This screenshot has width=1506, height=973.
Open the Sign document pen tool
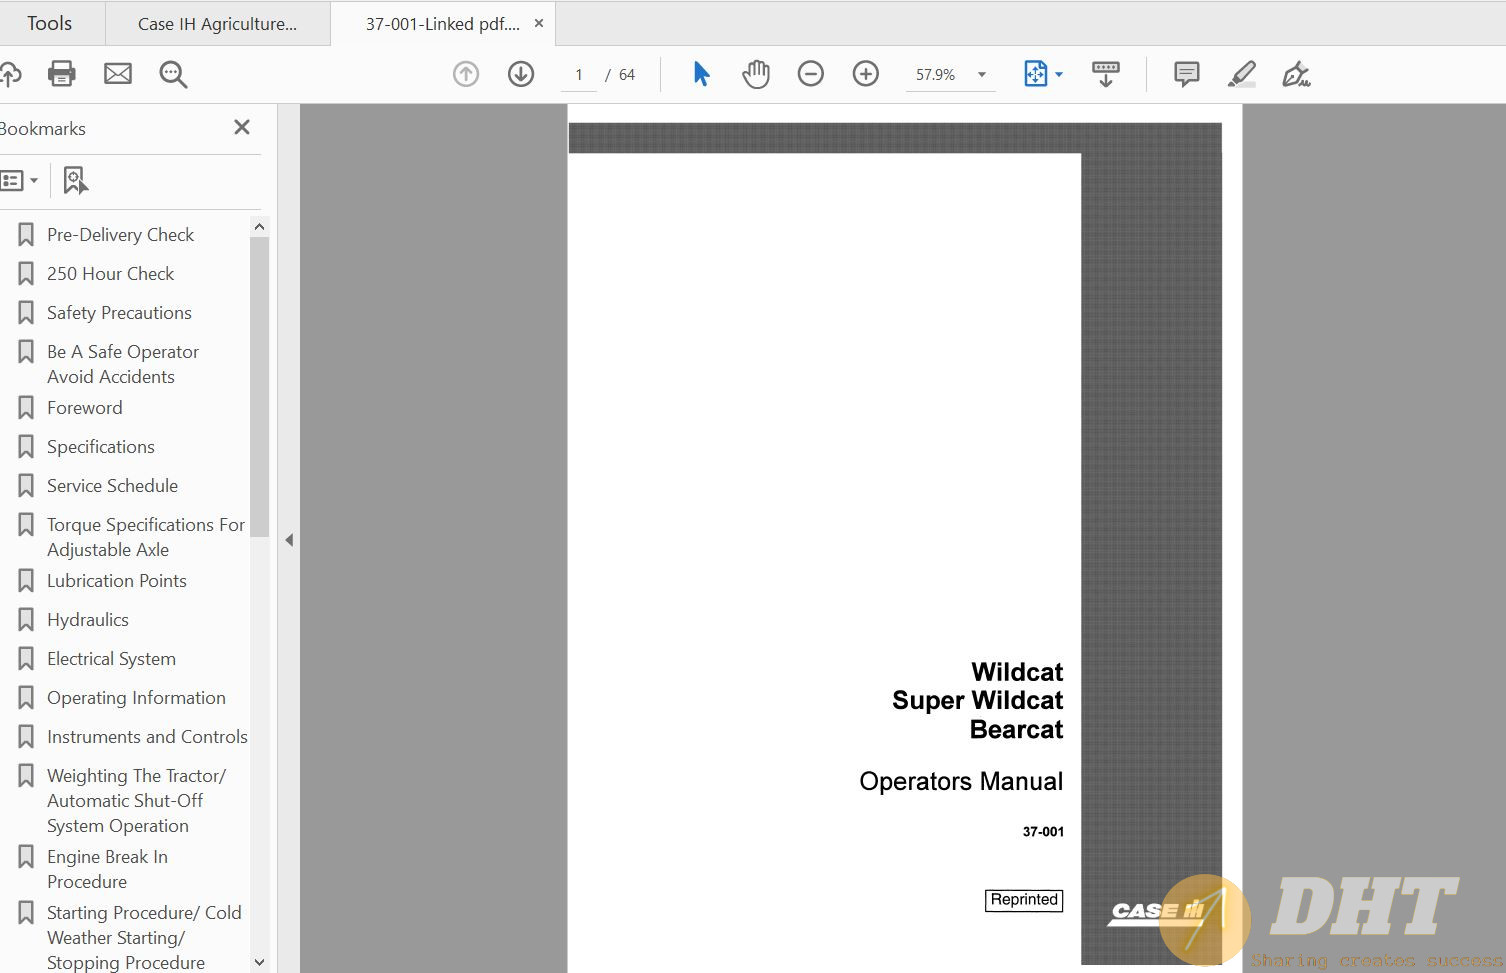pyautogui.click(x=1297, y=74)
